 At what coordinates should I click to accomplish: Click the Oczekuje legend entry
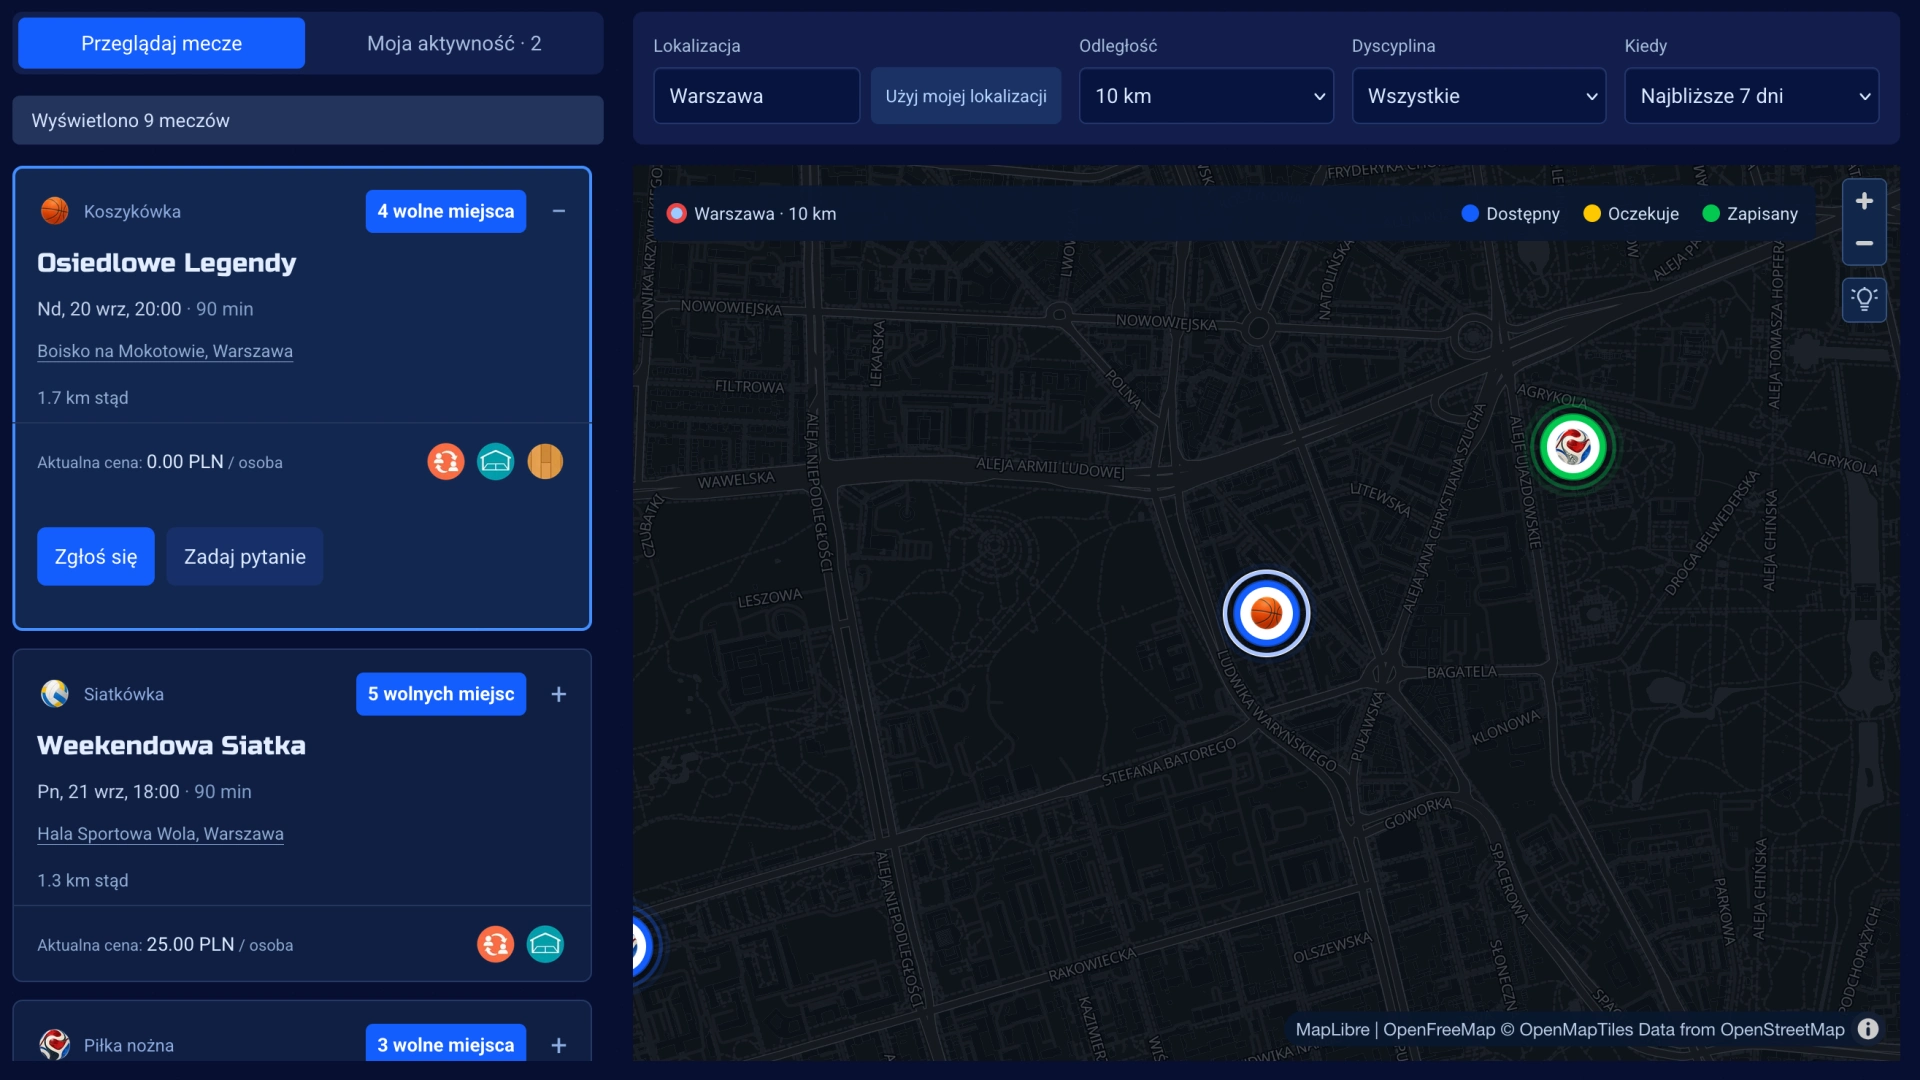(x=1631, y=213)
